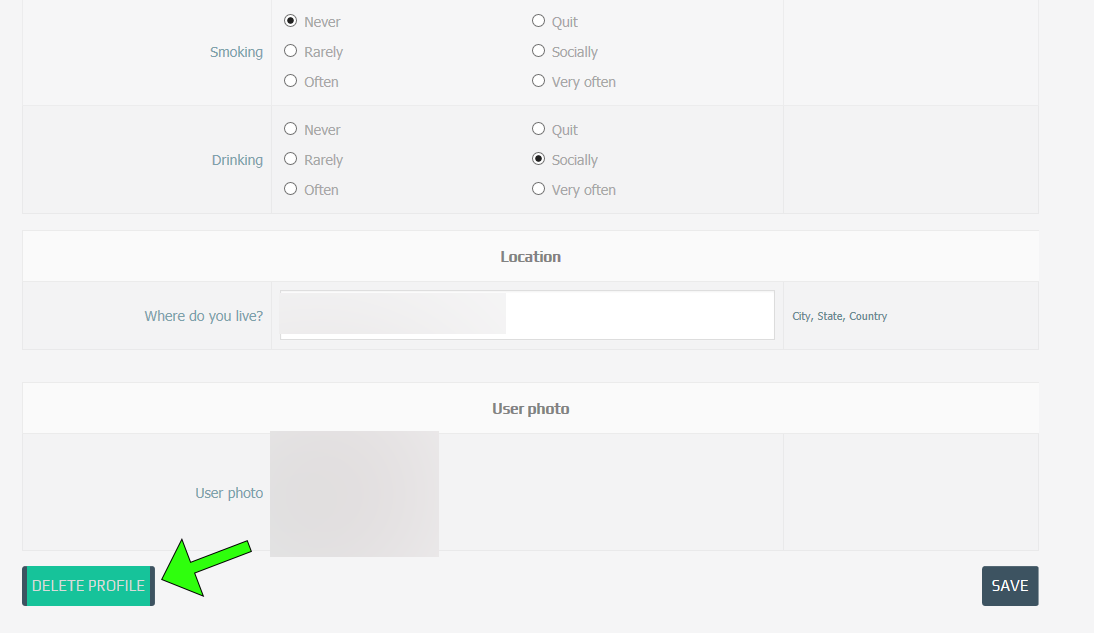The image size is (1094, 633).
Task: Select "Socially" for Smoking
Action: (539, 51)
